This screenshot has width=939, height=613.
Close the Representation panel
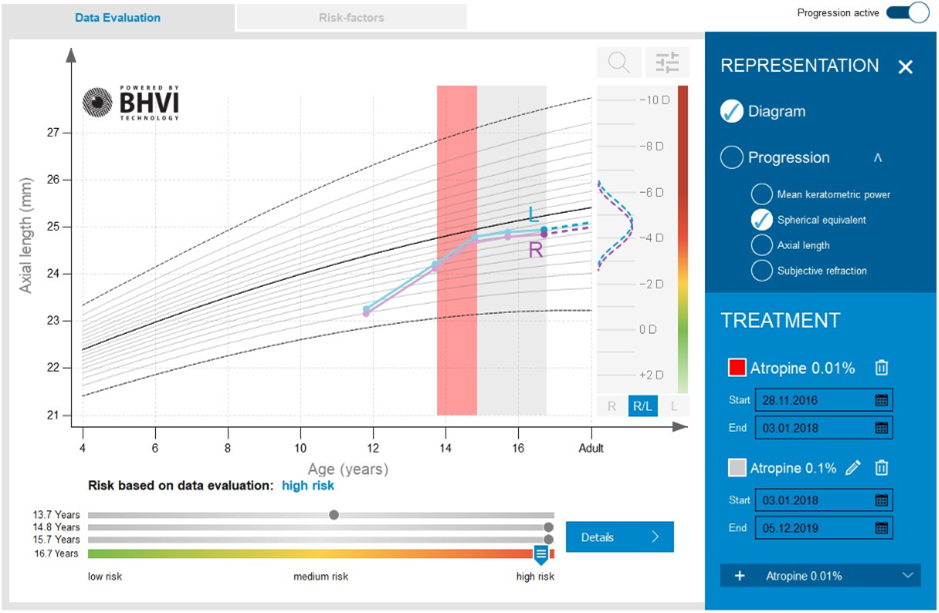905,67
